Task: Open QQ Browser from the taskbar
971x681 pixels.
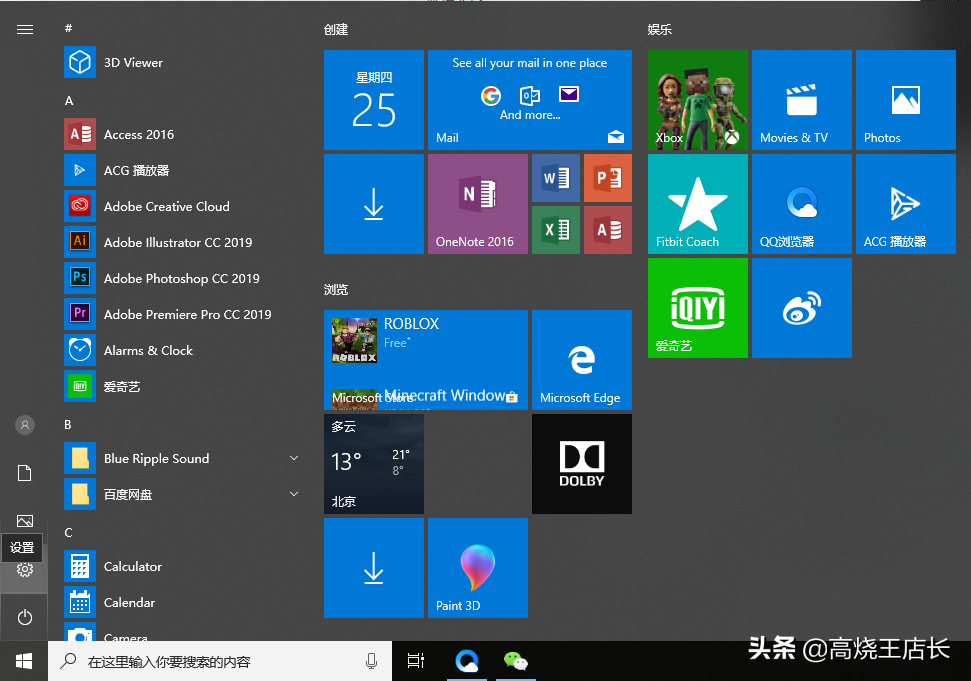Action: (x=466, y=661)
